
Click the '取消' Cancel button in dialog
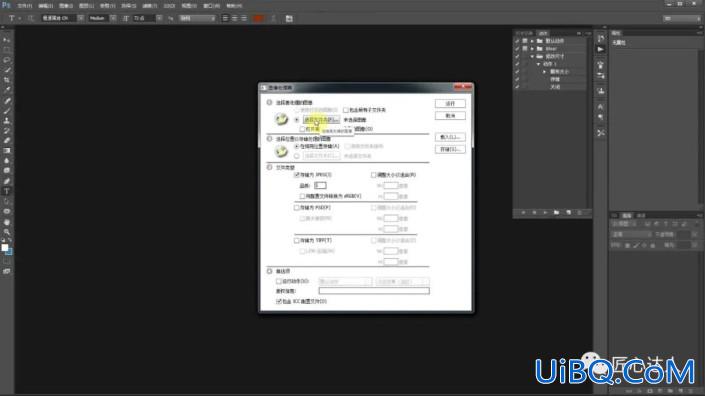point(450,116)
